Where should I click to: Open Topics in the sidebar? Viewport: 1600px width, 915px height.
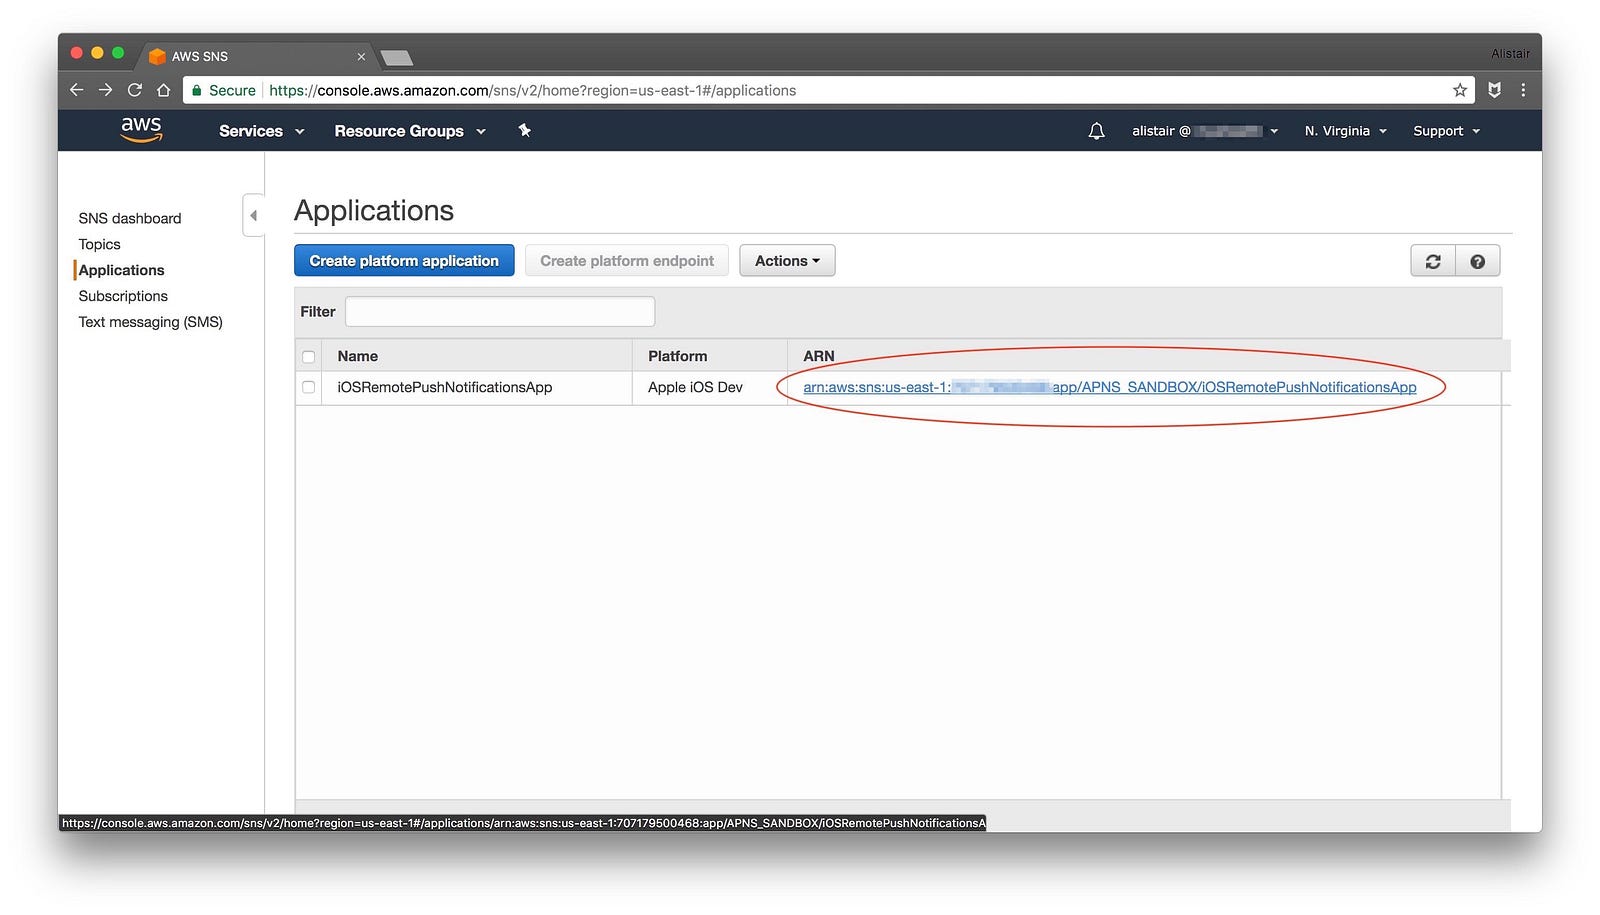[x=99, y=244]
